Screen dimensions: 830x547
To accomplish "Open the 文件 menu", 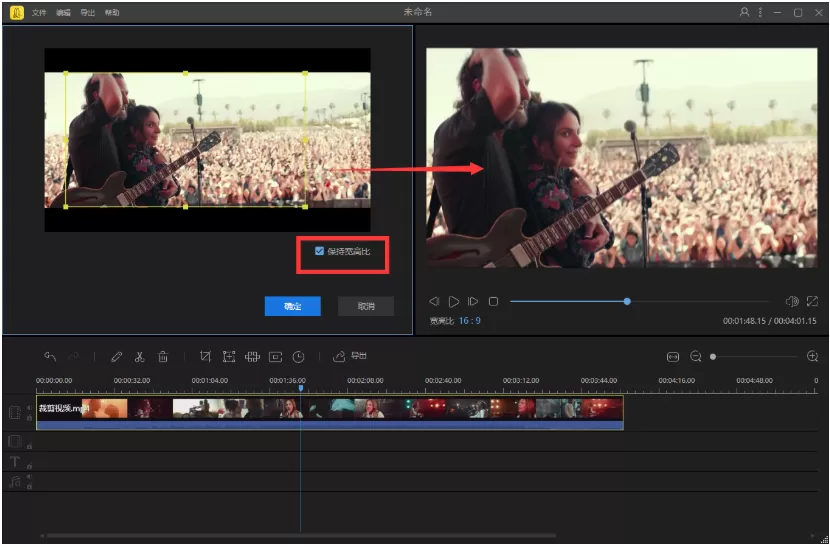I will pyautogui.click(x=39, y=12).
